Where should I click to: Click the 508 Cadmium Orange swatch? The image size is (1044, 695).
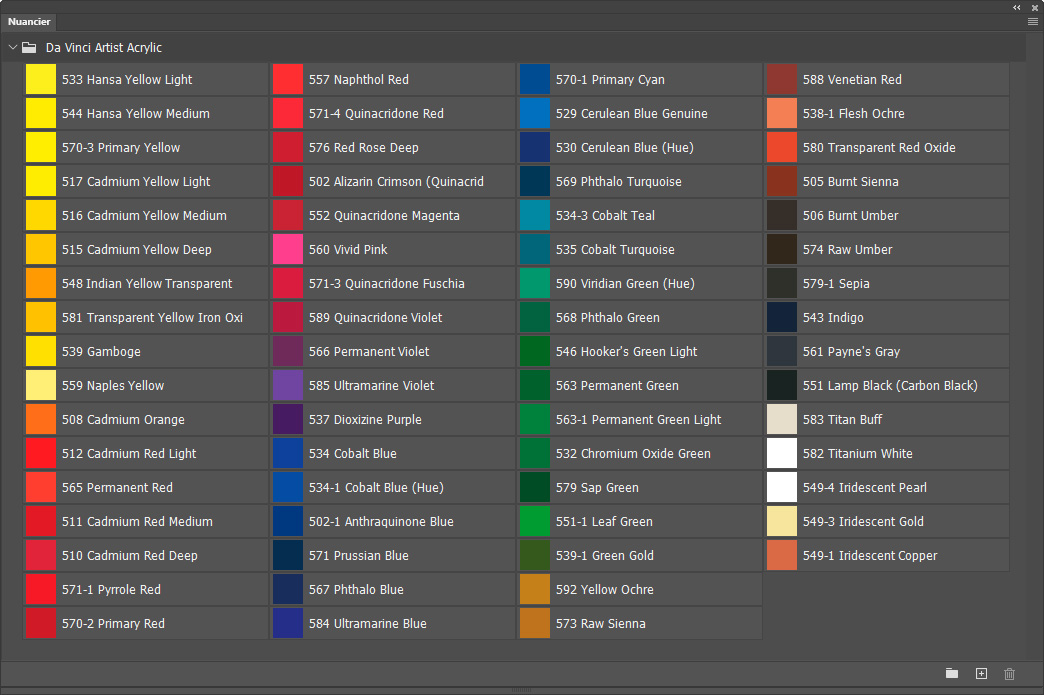146,419
